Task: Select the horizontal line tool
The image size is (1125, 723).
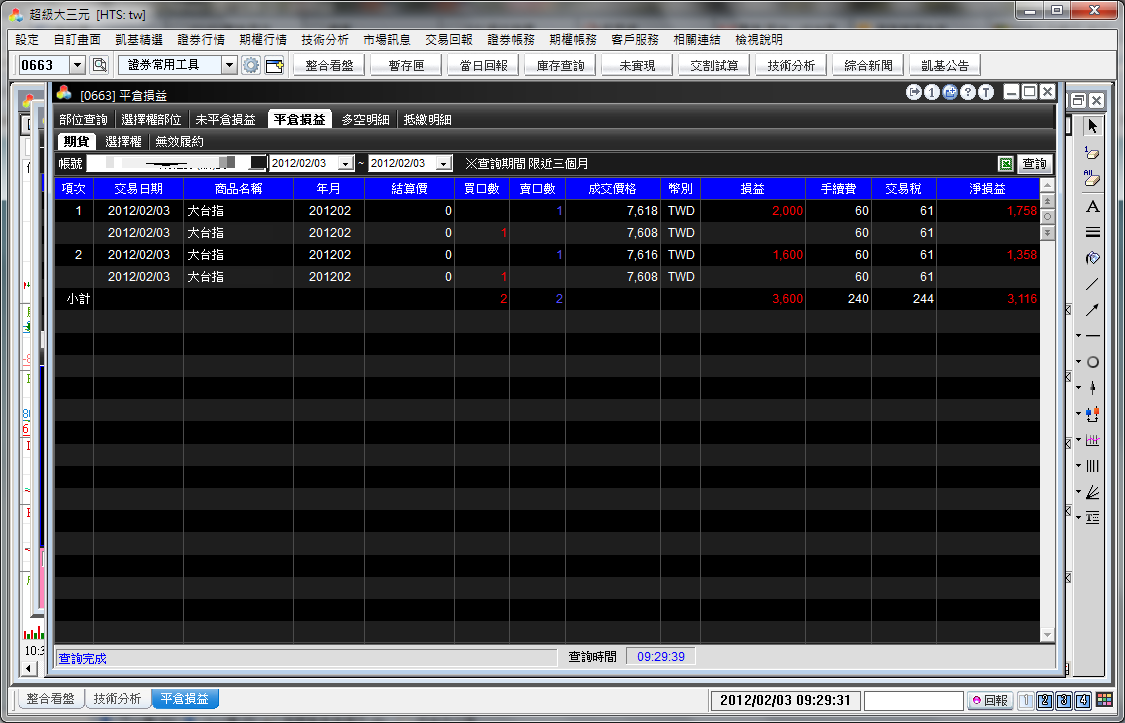Action: tap(1093, 336)
